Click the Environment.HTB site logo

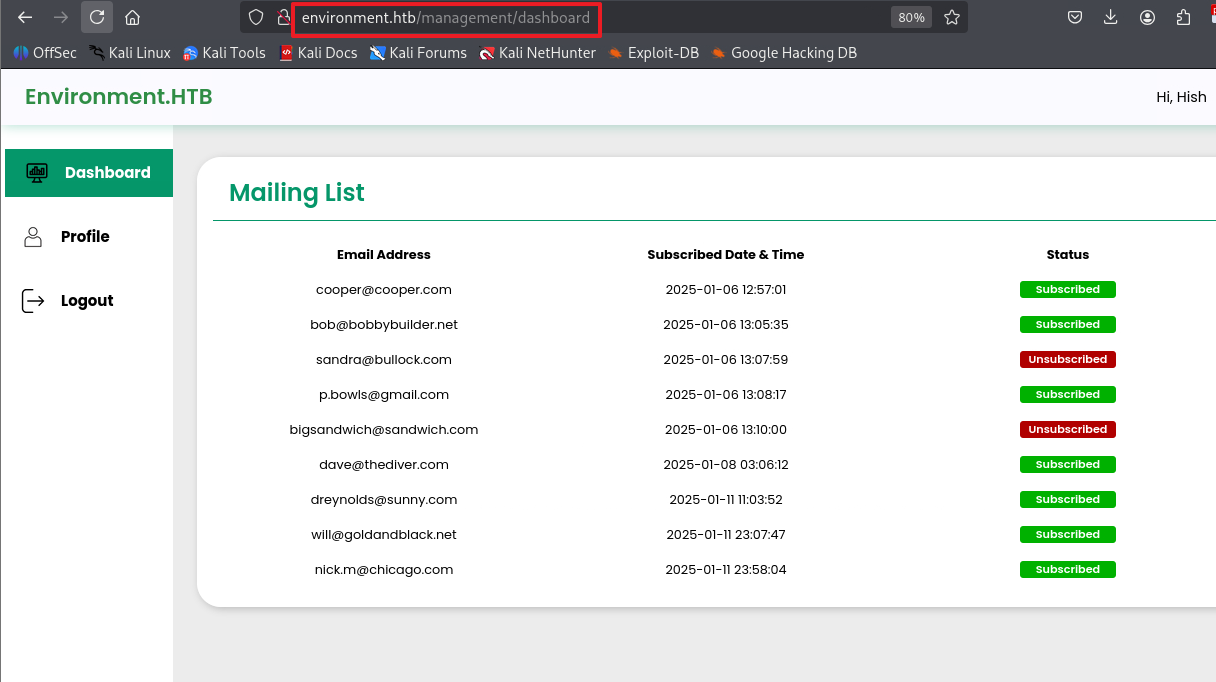pos(118,97)
